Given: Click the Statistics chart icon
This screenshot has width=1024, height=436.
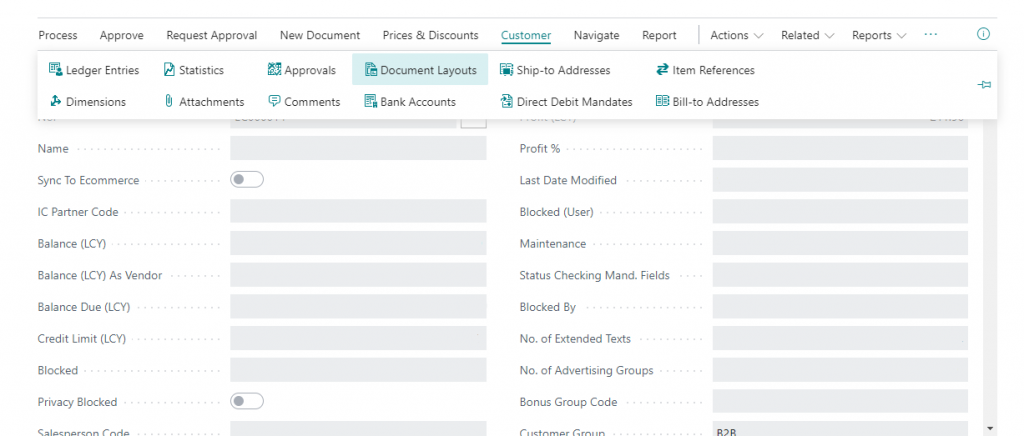Looking at the screenshot, I should pyautogui.click(x=169, y=70).
